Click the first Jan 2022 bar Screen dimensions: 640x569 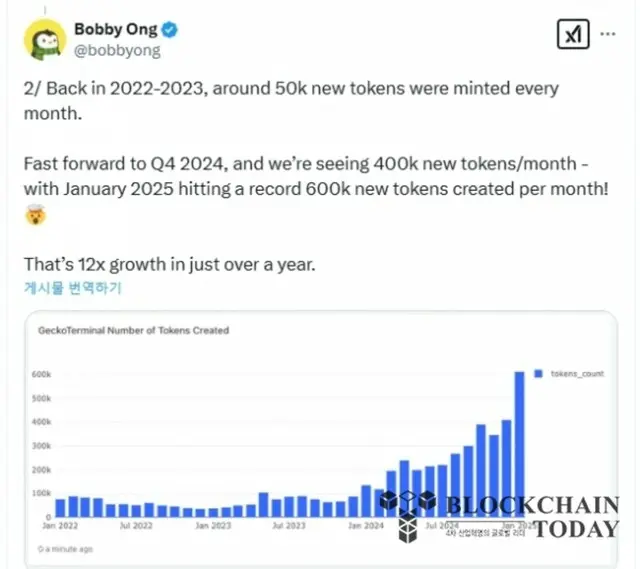[60, 508]
